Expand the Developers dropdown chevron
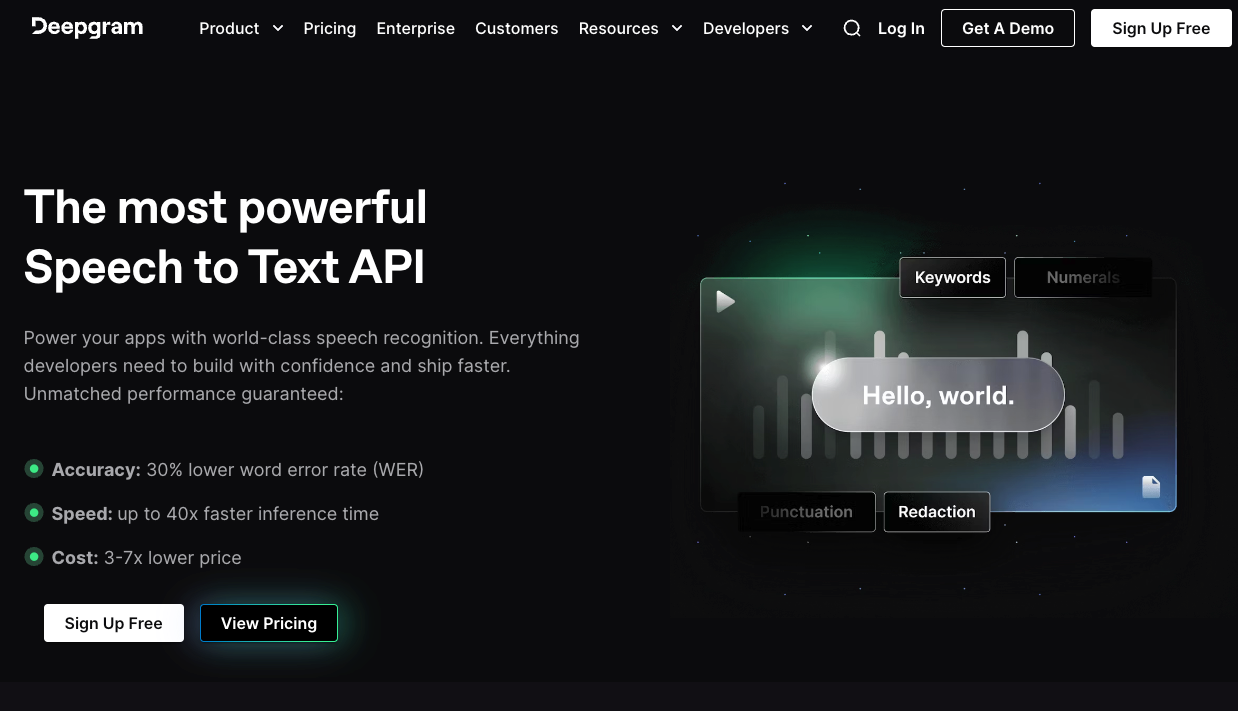Screen dimensions: 1238x711 click(807, 28)
